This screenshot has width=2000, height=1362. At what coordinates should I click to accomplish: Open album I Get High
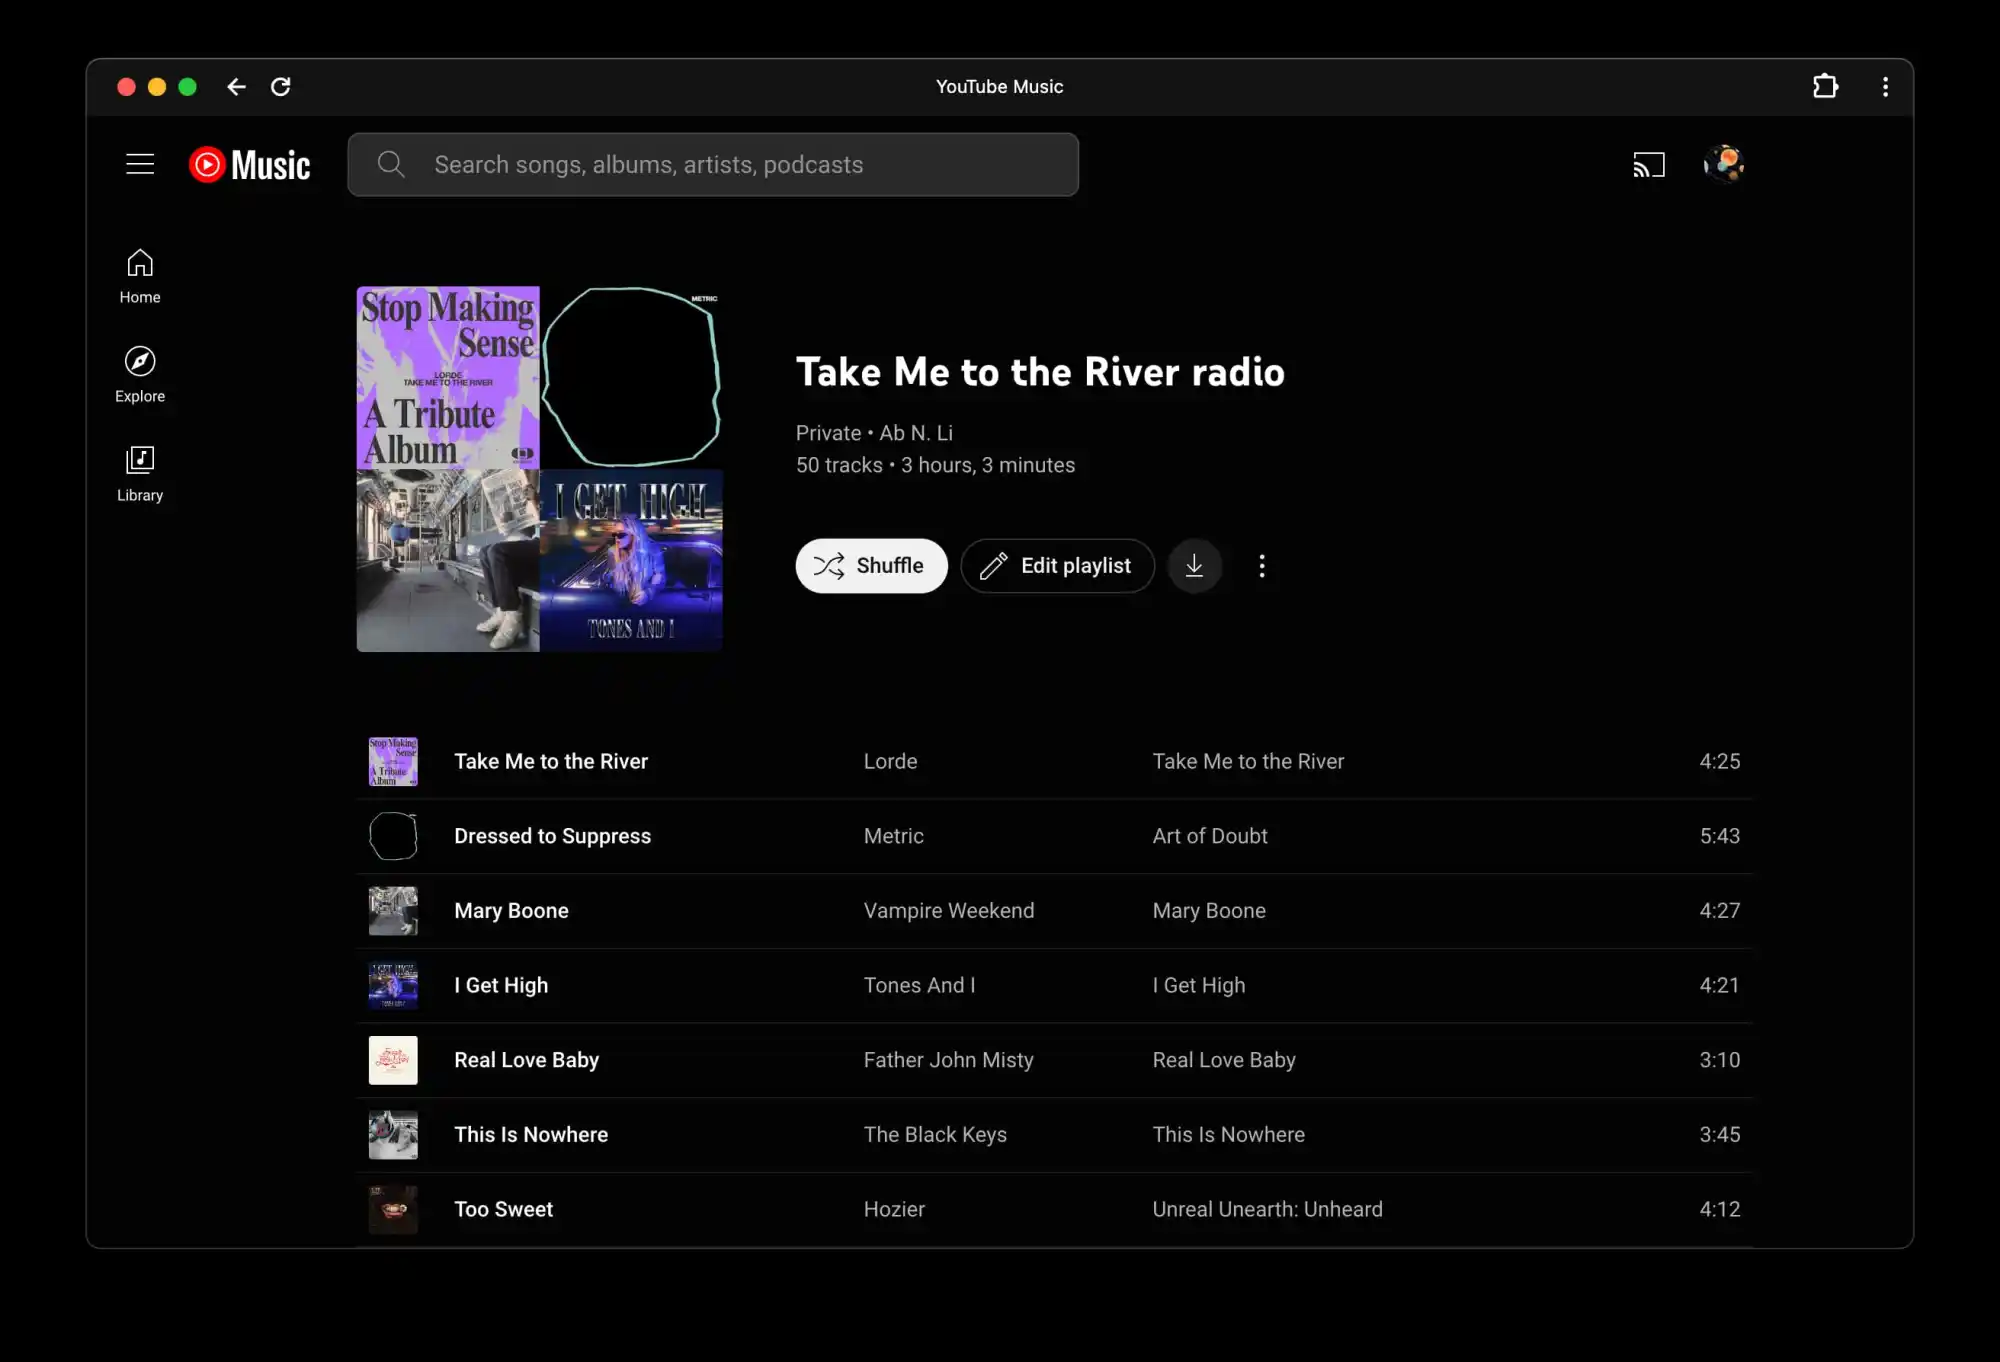[1199, 985]
